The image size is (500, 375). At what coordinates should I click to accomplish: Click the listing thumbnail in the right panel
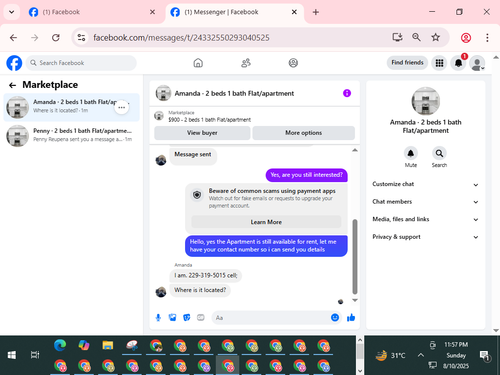pos(426,101)
